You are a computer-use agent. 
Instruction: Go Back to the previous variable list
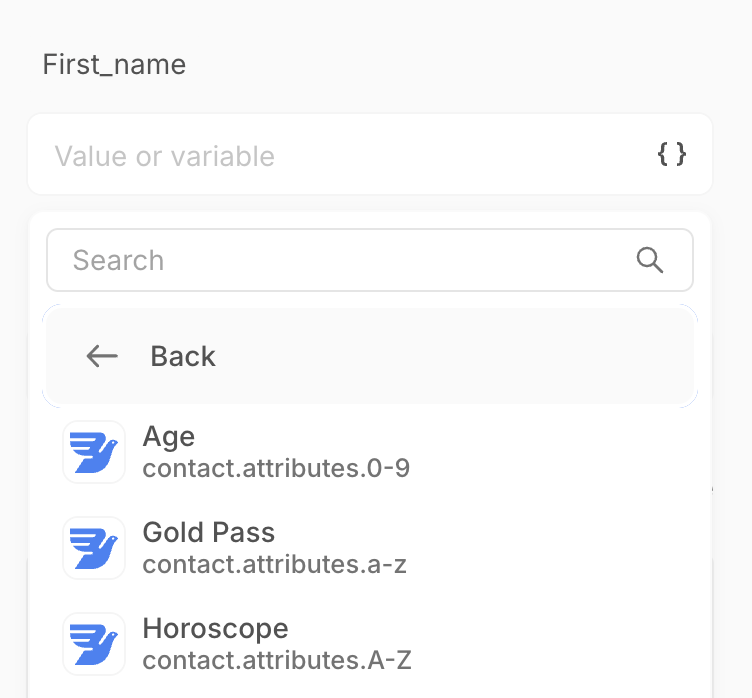click(370, 356)
